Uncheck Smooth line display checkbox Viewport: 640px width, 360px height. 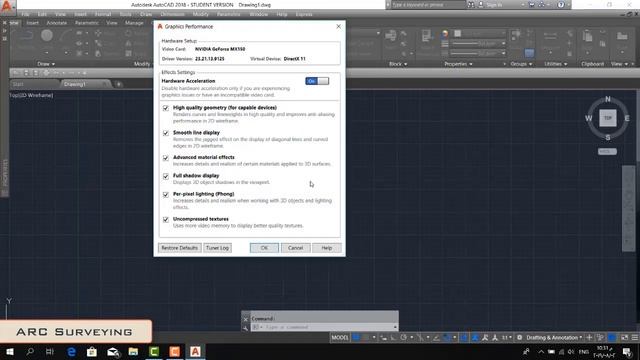tap(166, 133)
